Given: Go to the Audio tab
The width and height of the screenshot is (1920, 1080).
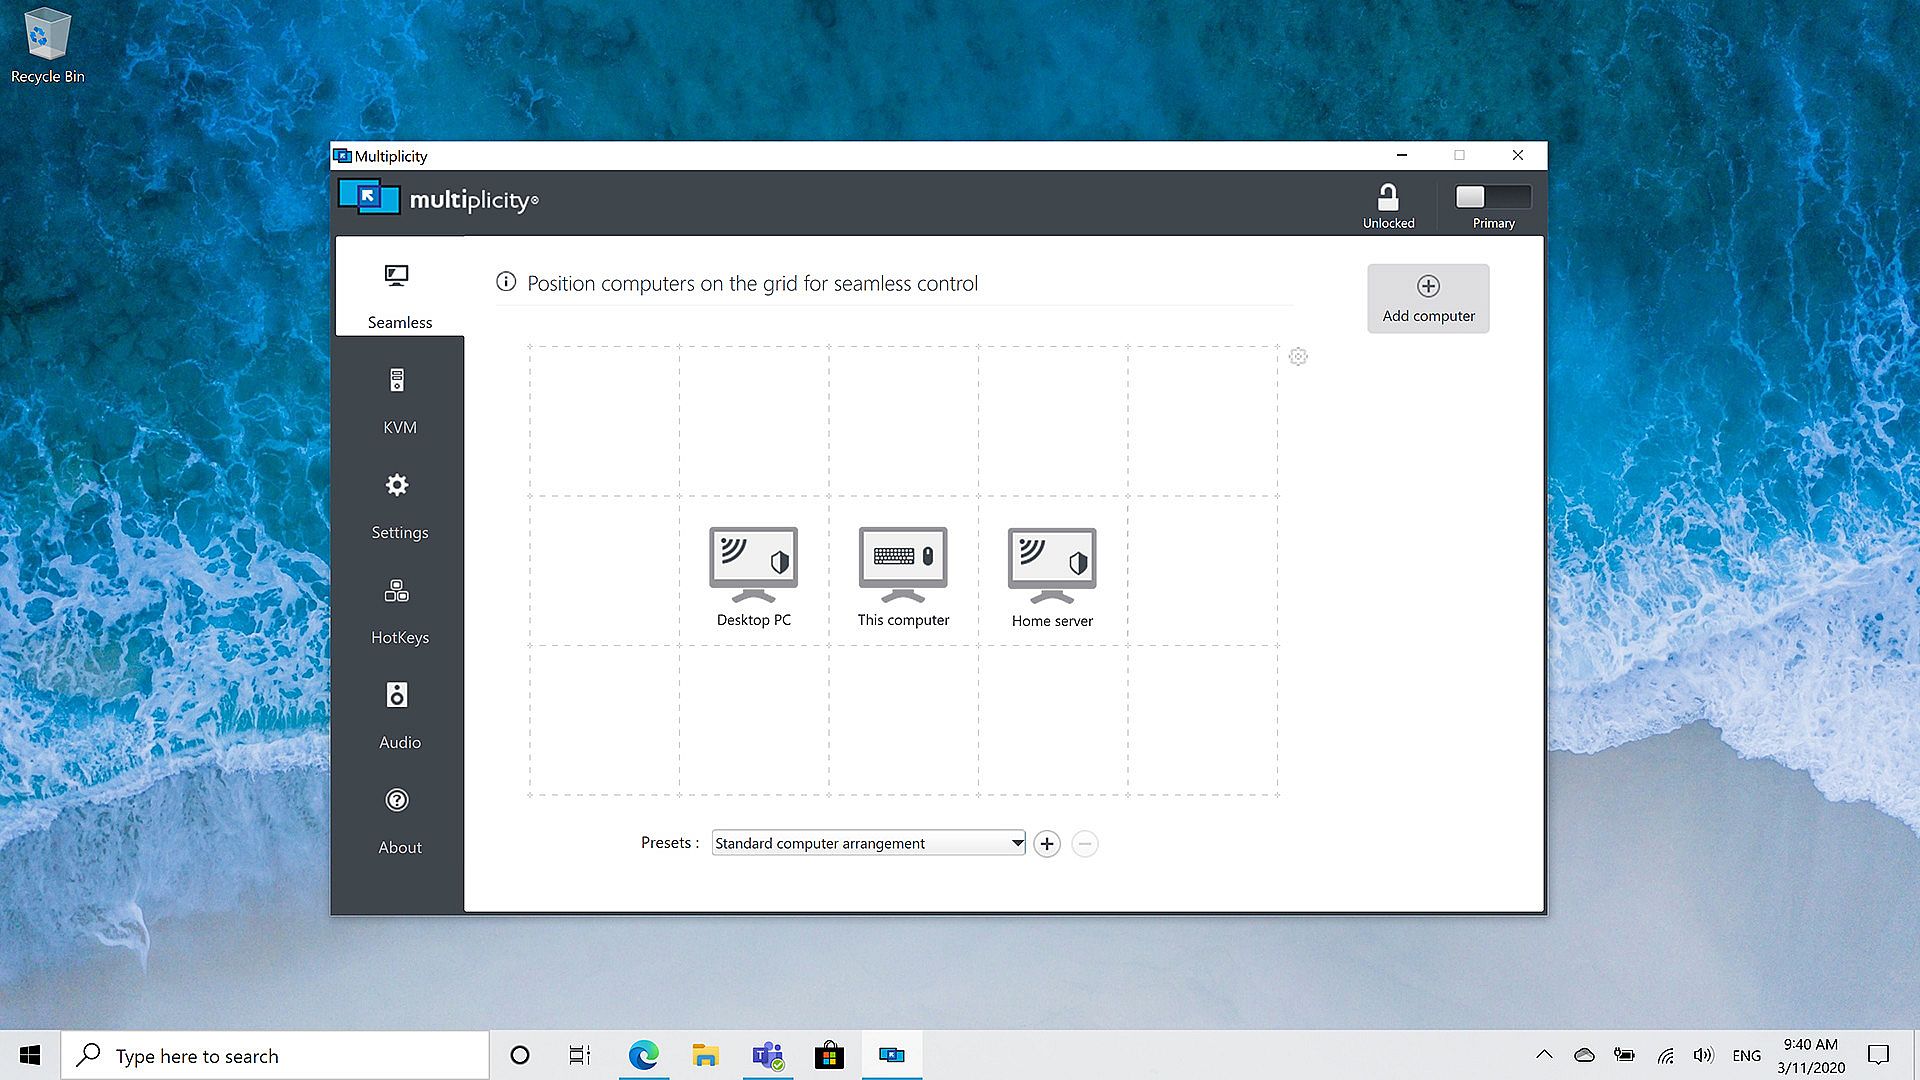Looking at the screenshot, I should tap(399, 715).
